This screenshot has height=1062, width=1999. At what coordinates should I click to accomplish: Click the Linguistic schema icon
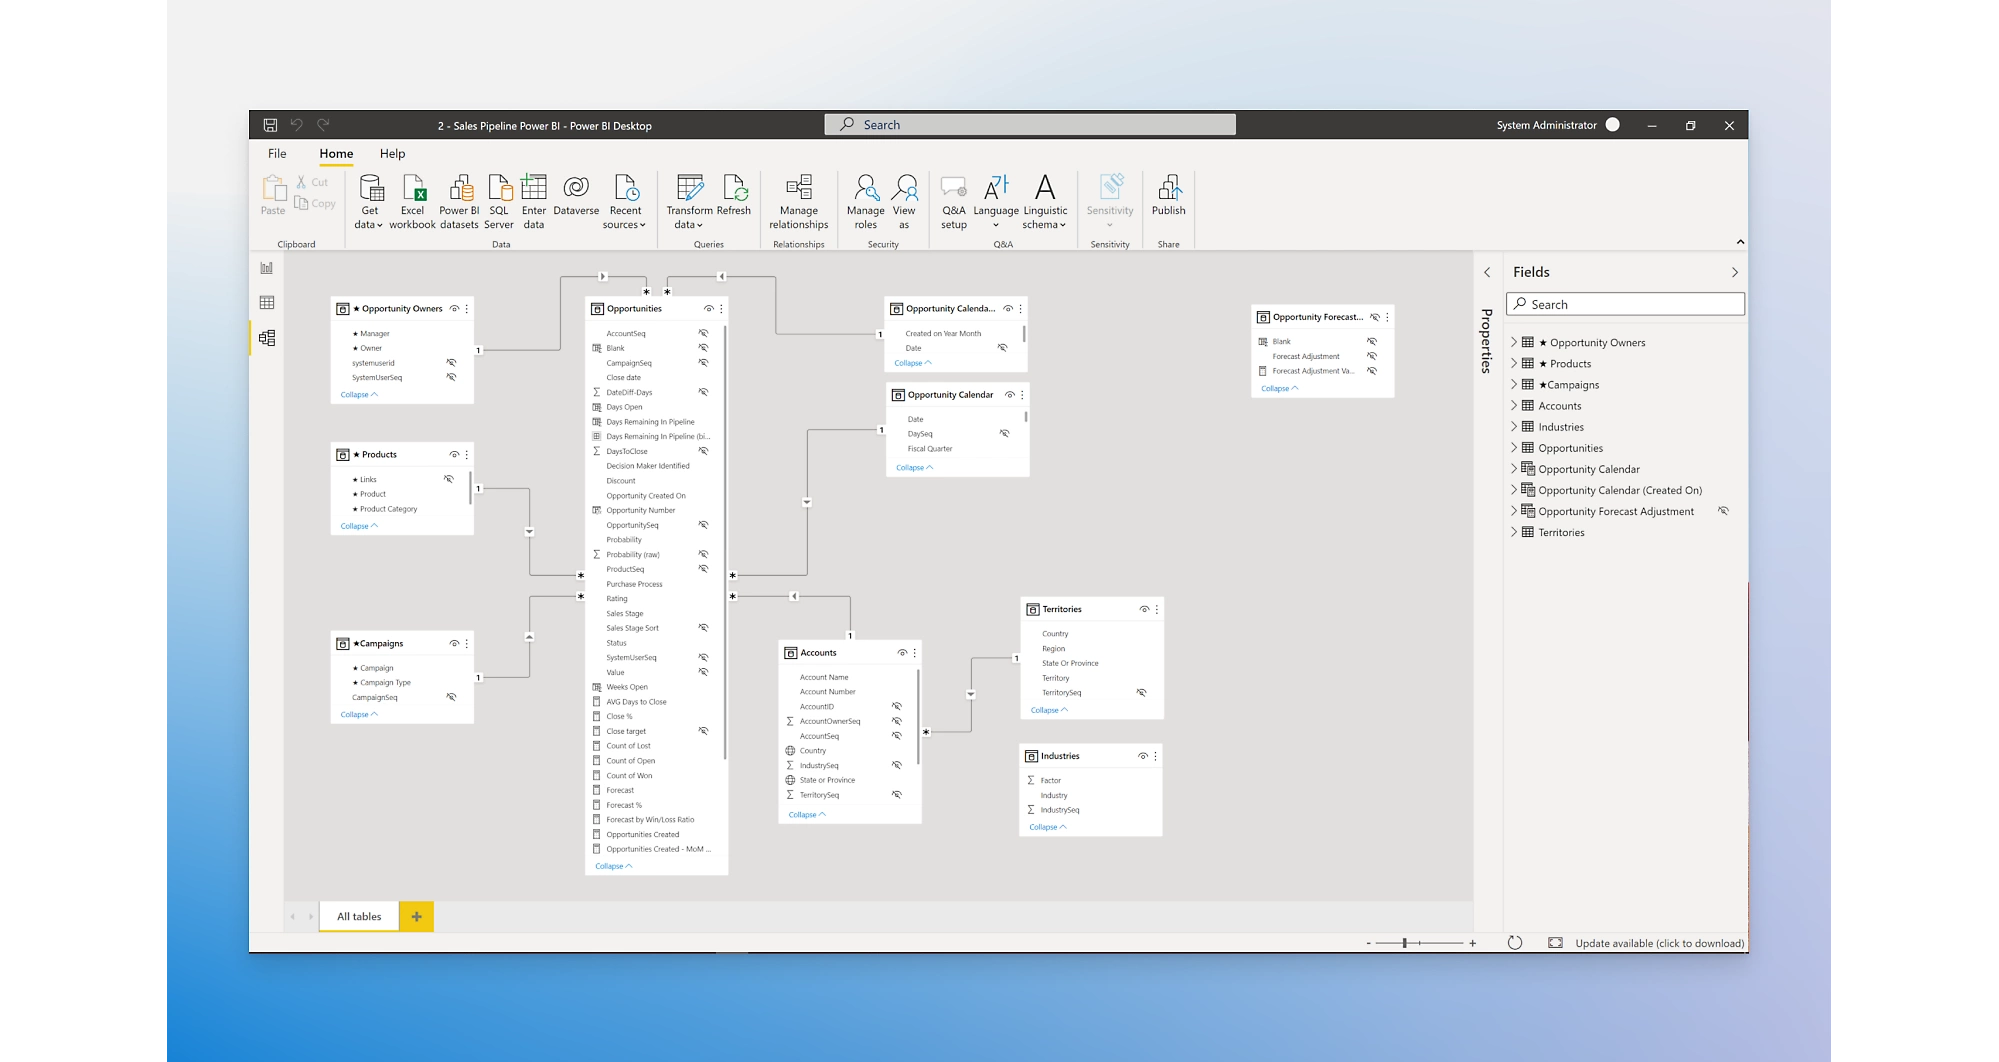(1045, 187)
